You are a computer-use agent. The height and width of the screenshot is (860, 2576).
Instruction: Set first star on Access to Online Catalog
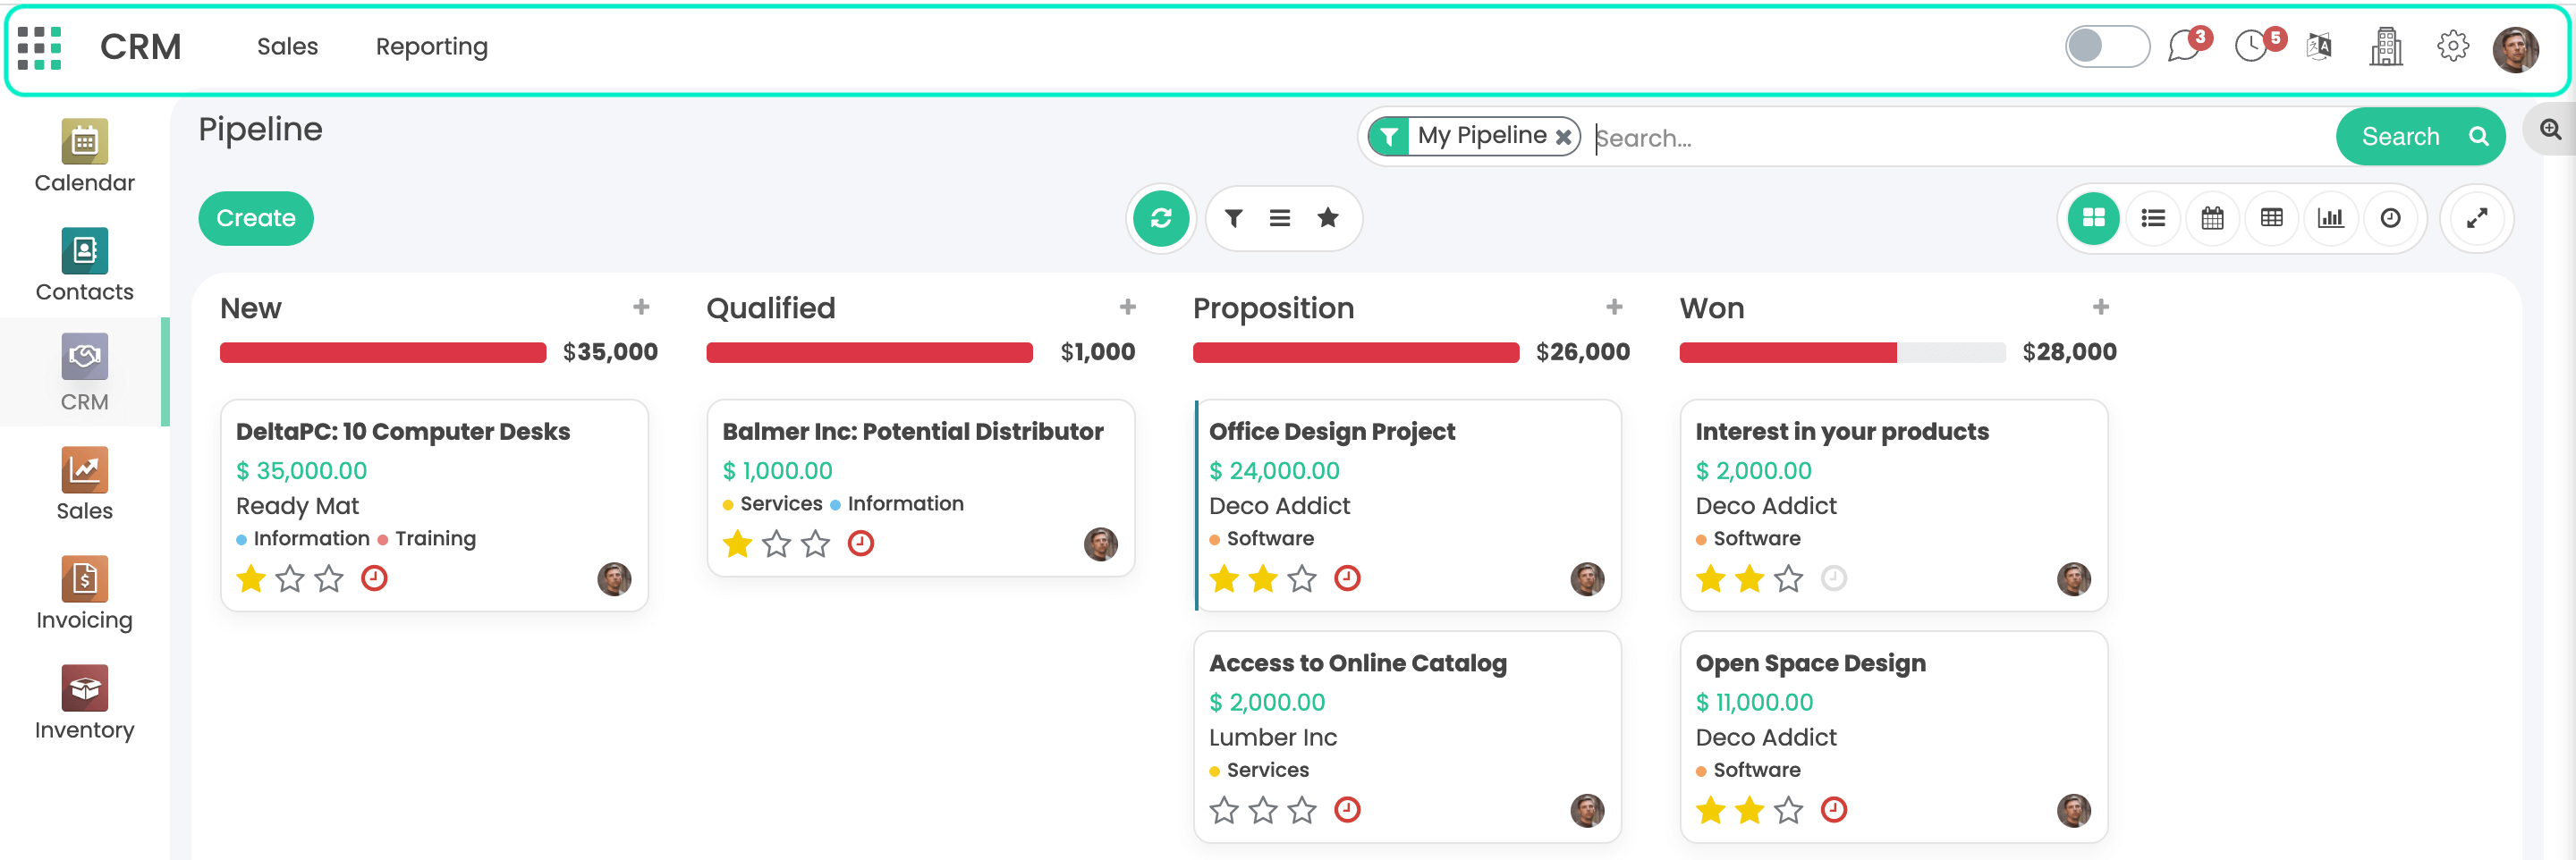click(x=1224, y=810)
